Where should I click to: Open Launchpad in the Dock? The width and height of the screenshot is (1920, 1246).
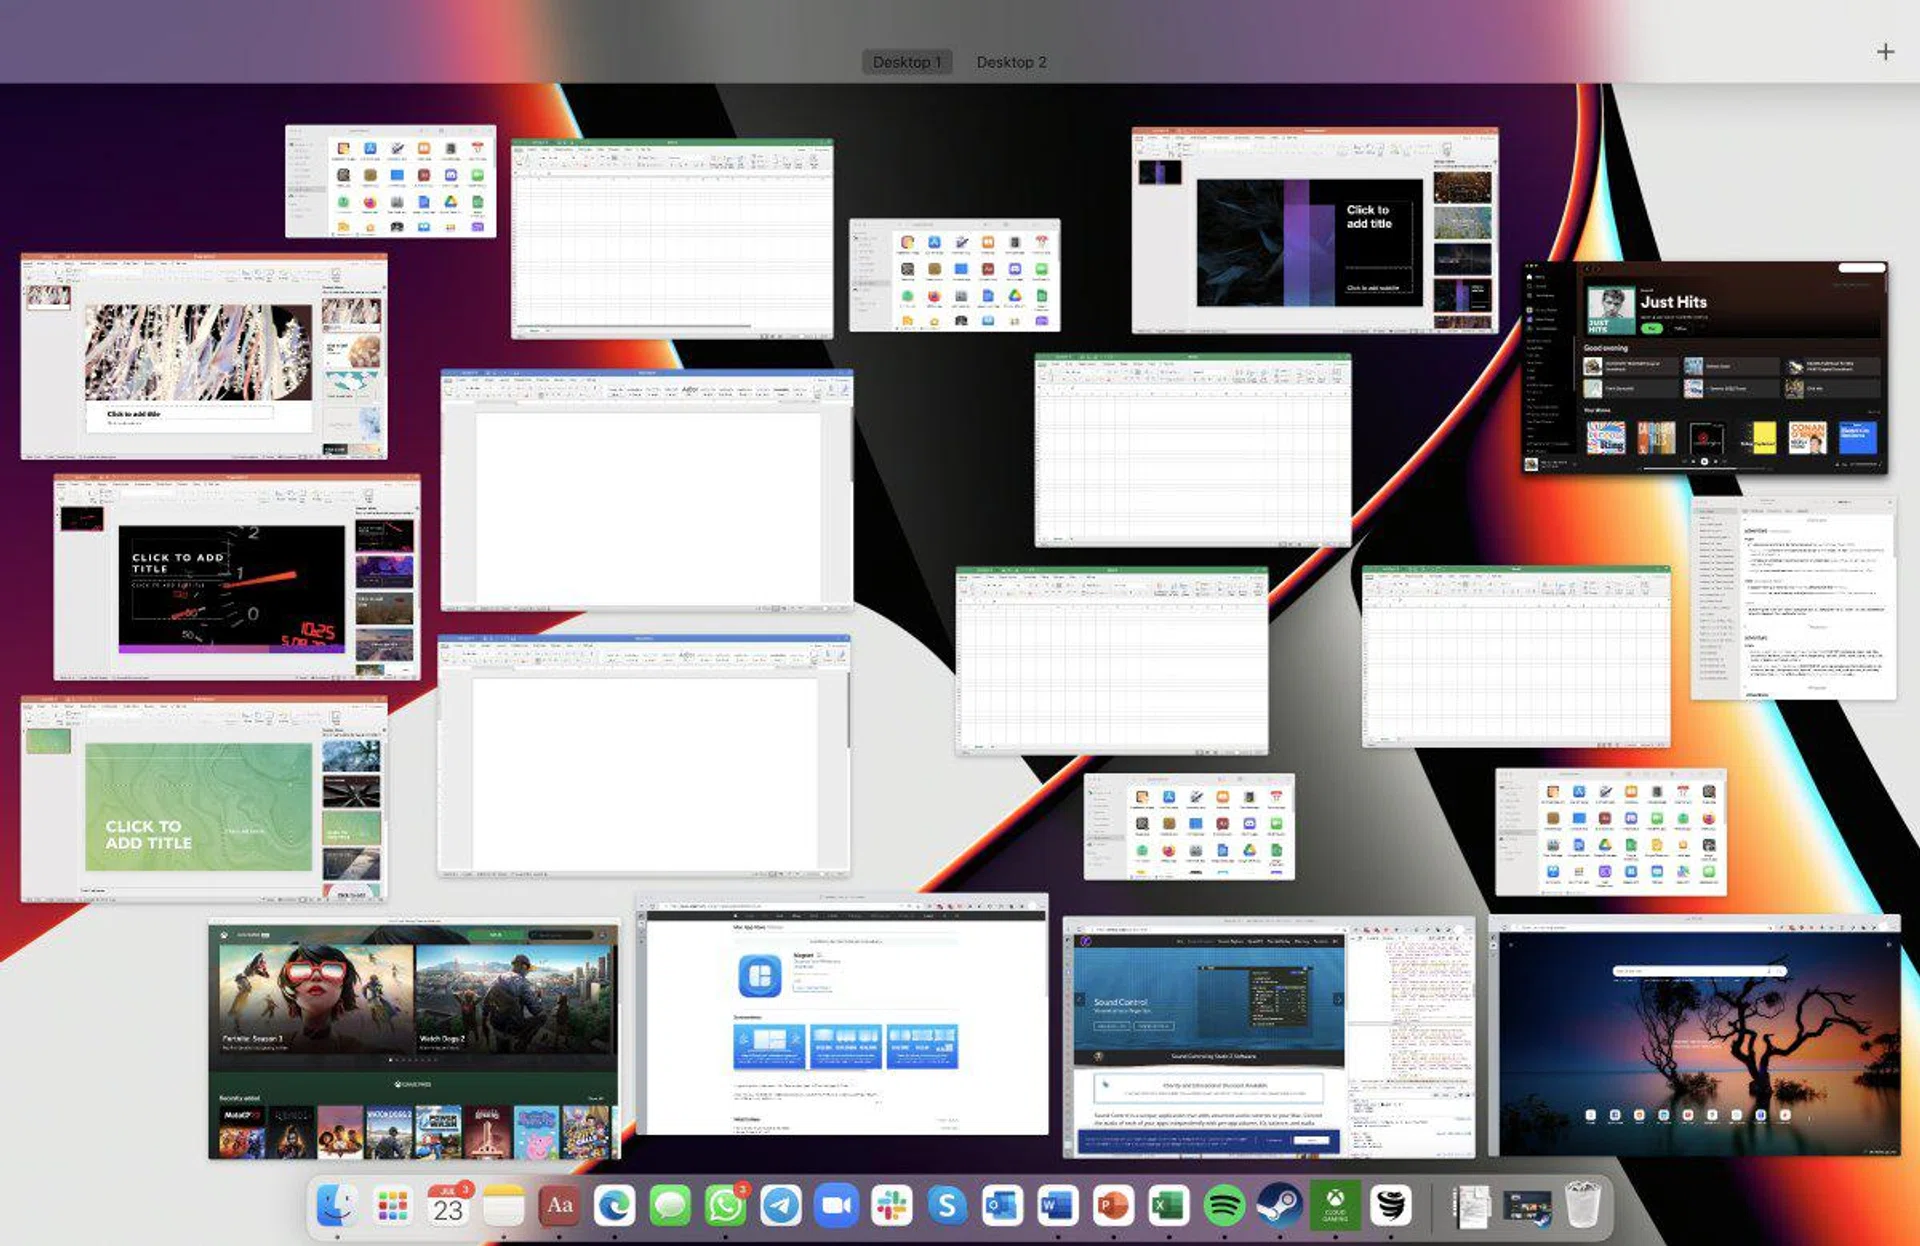392,1206
